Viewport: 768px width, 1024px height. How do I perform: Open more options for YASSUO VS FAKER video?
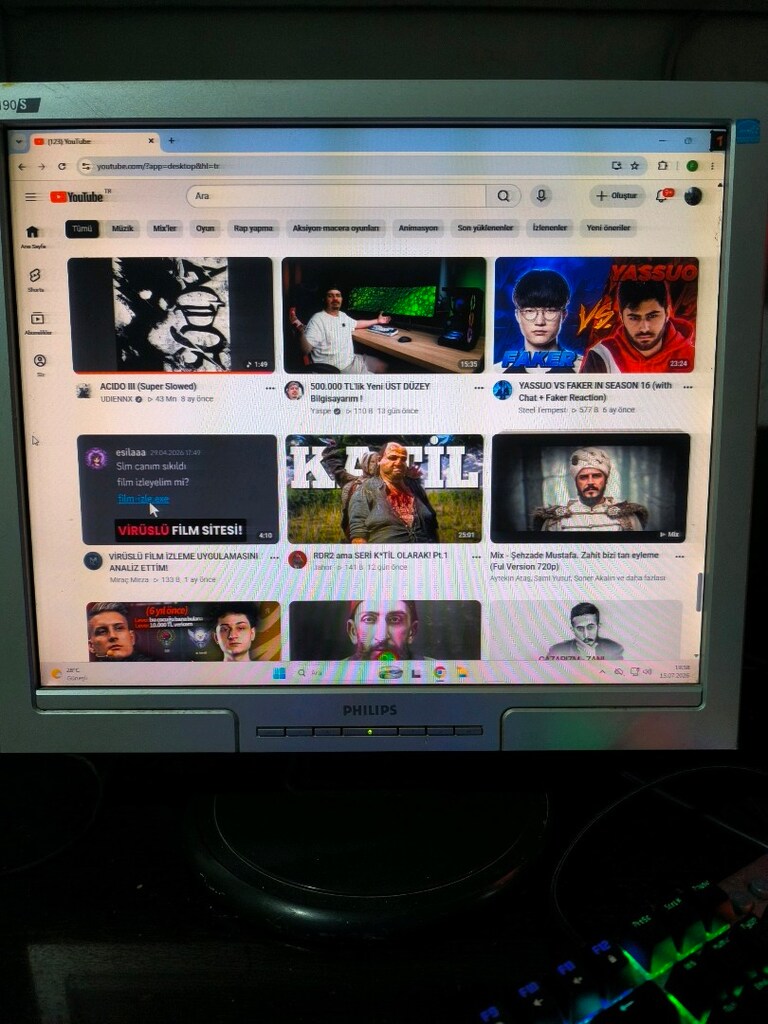688,387
